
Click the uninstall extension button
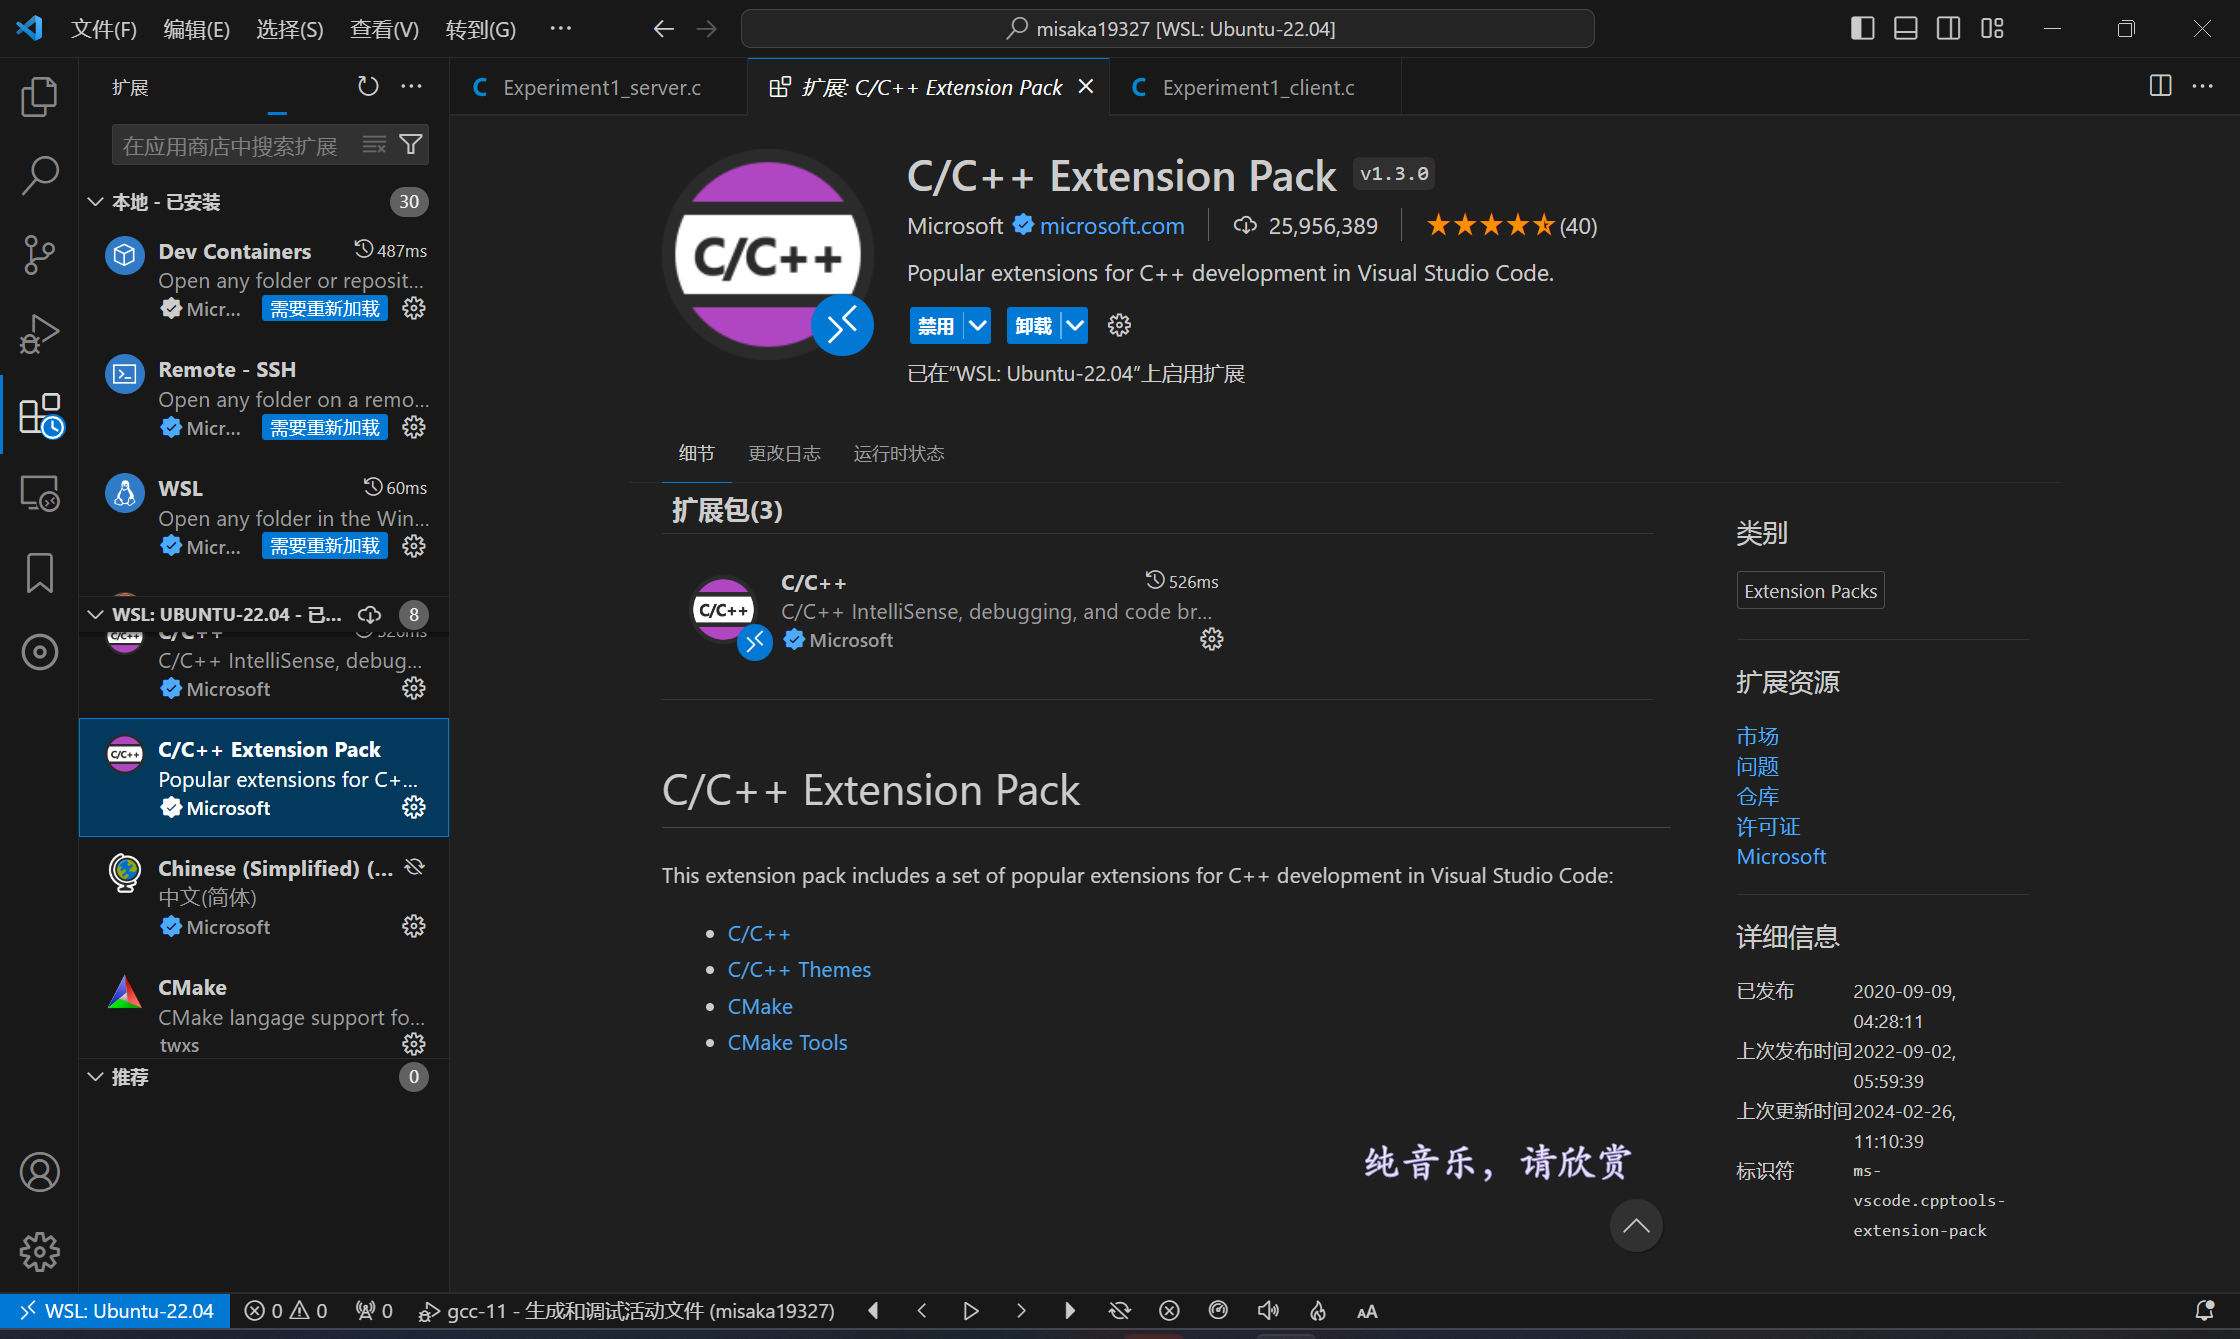click(x=1033, y=325)
